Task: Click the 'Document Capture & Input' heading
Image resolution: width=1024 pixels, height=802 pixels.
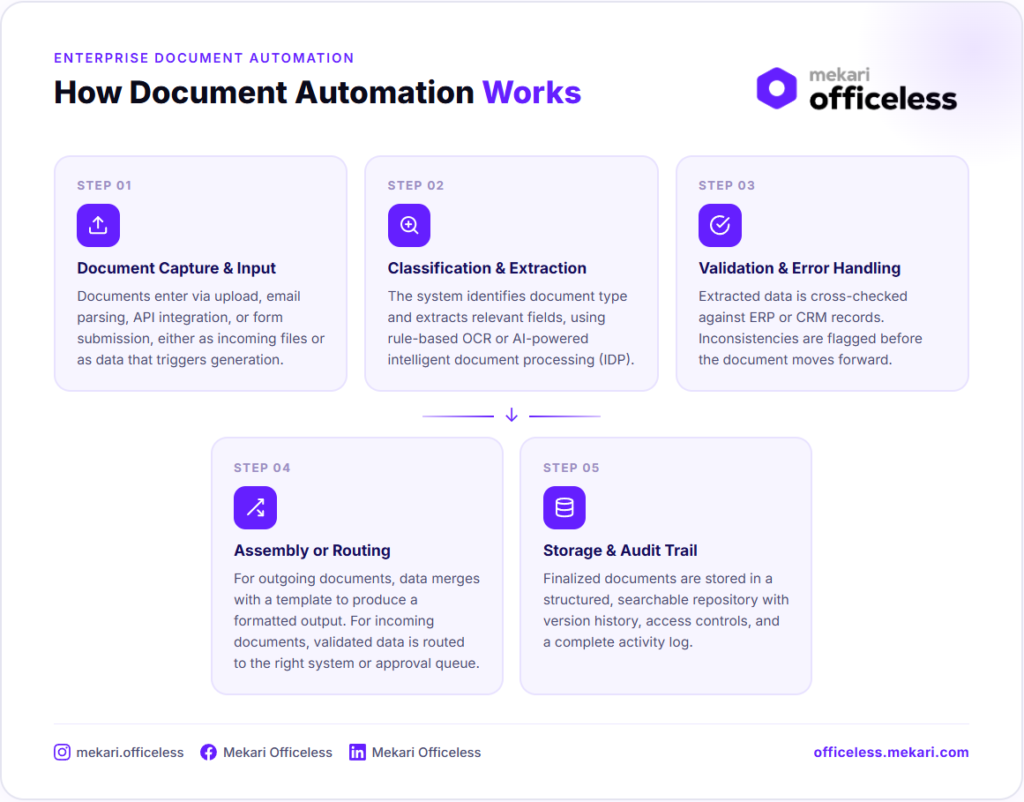Action: (176, 268)
